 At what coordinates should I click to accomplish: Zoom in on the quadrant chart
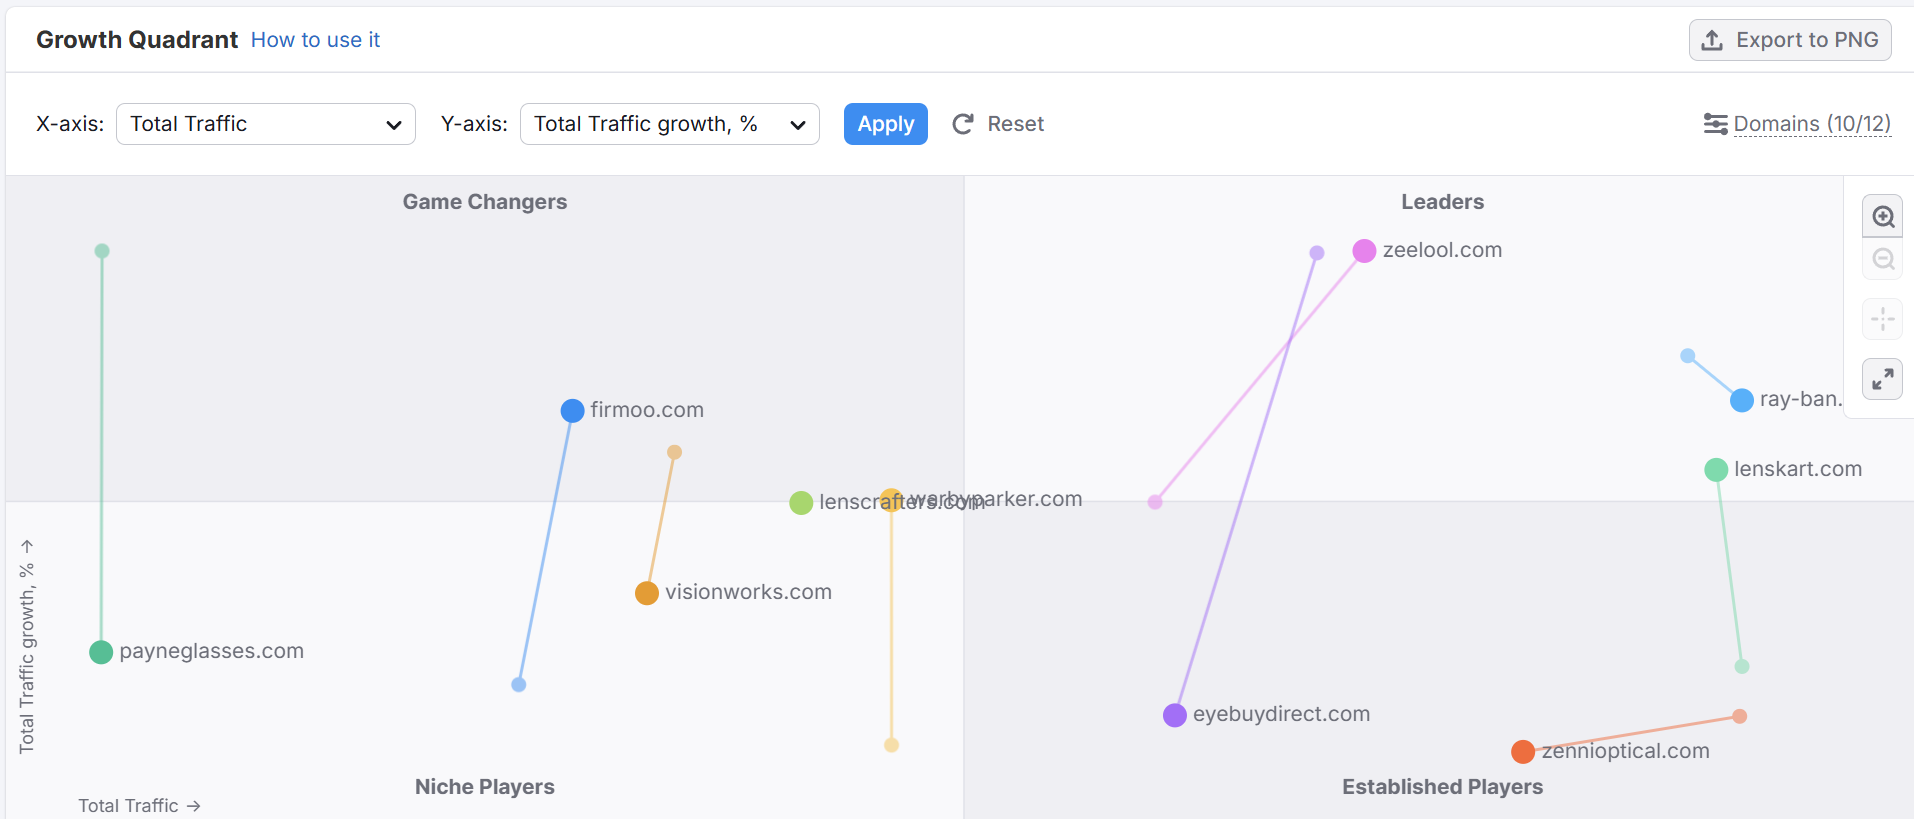(1883, 216)
